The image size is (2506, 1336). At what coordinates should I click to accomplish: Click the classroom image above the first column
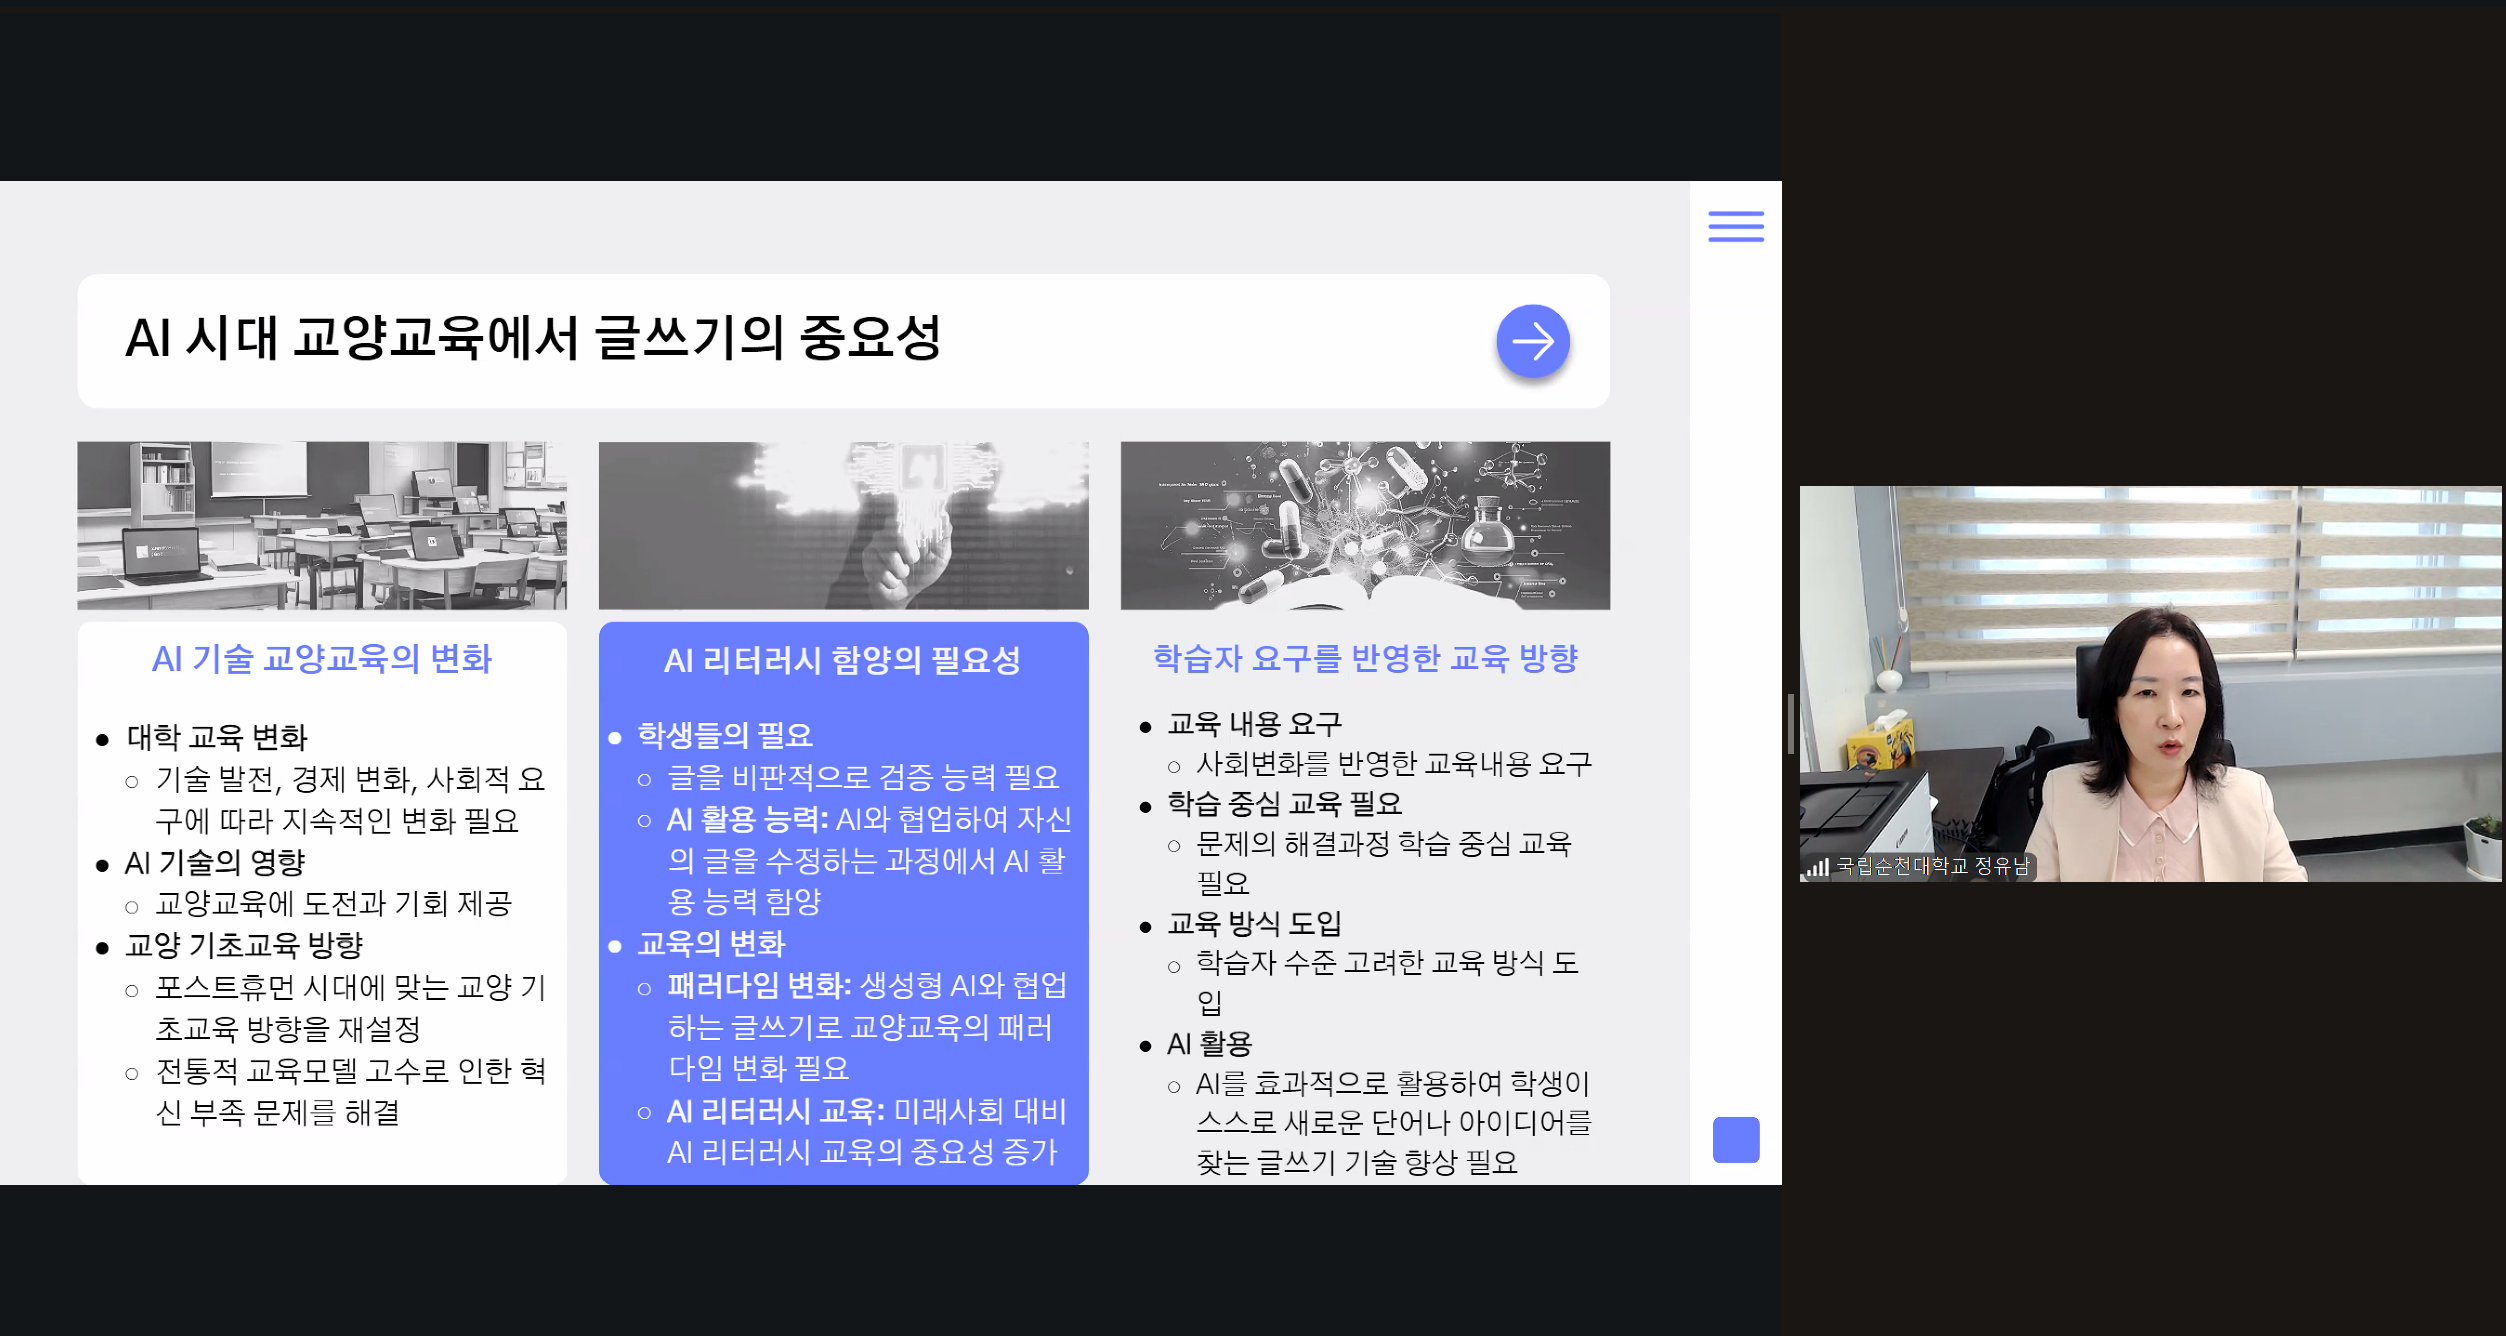pyautogui.click(x=322, y=525)
